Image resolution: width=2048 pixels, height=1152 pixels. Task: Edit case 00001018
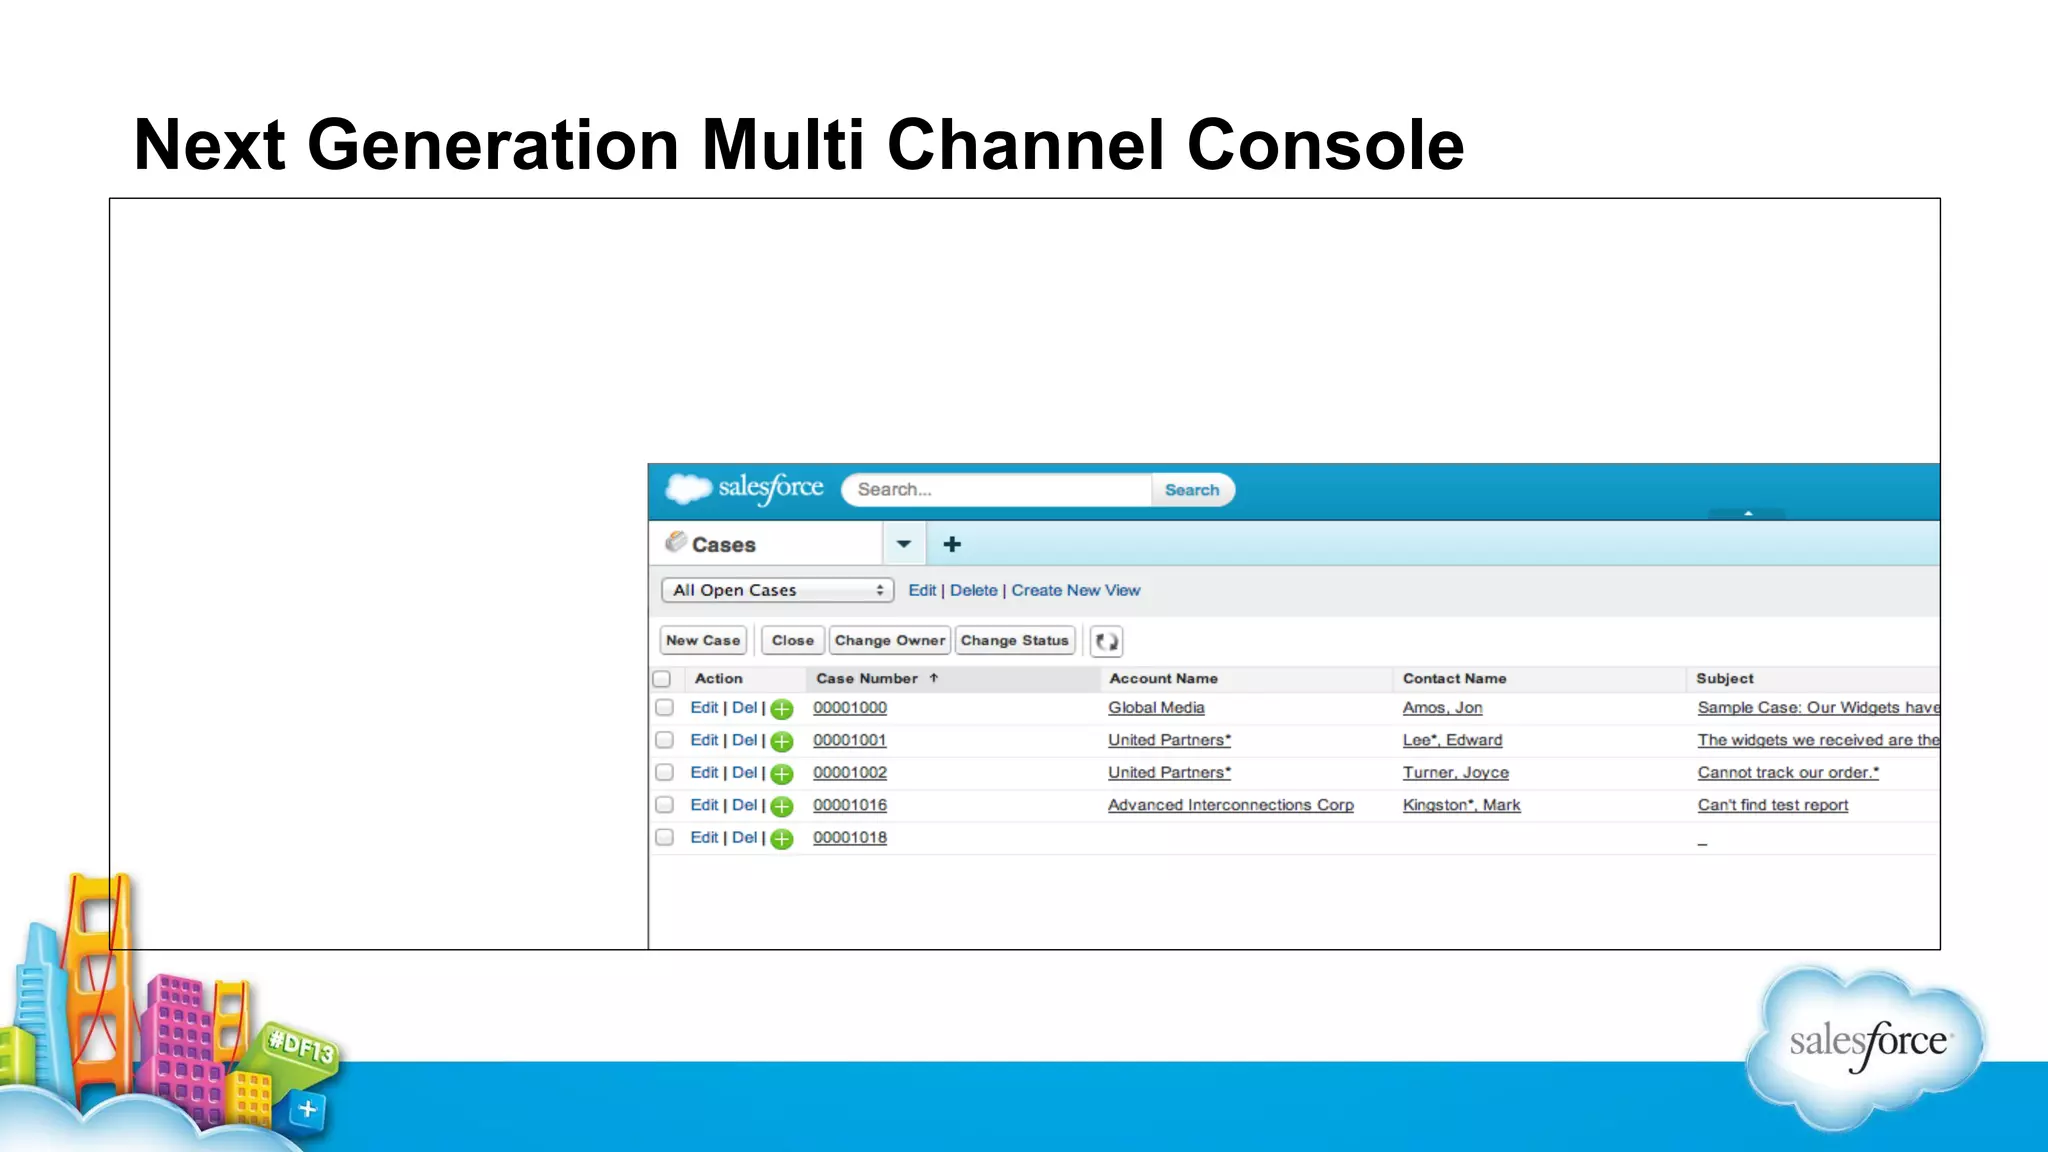[x=704, y=837]
